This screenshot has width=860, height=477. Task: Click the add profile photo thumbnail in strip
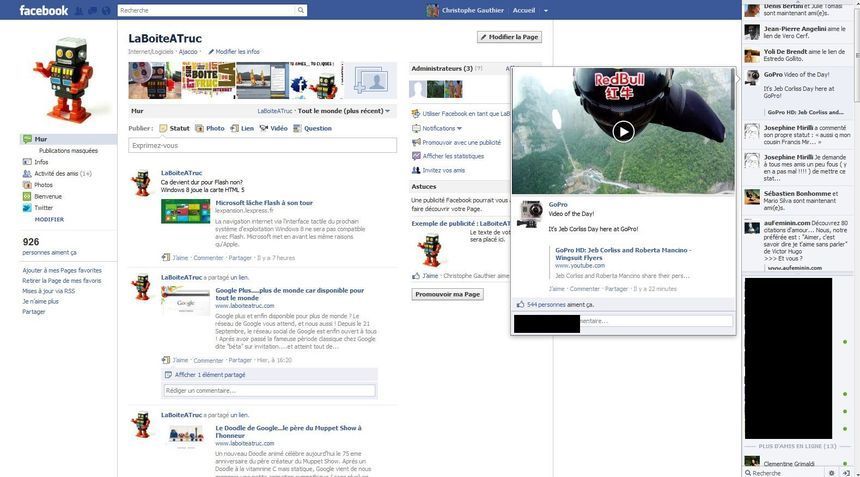tap(370, 81)
